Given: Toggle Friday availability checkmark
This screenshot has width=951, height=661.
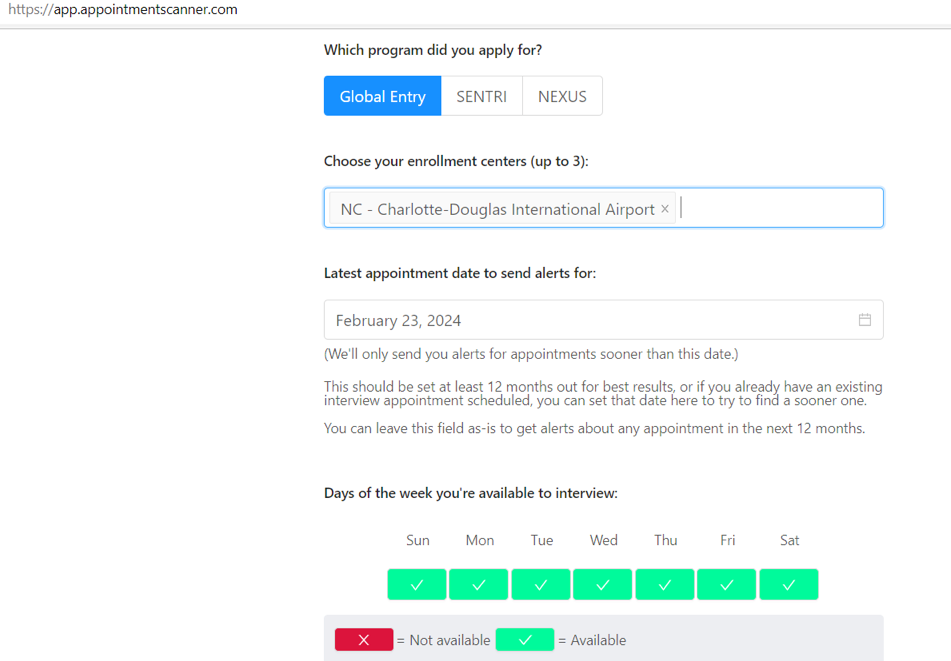Looking at the screenshot, I should [x=727, y=585].
